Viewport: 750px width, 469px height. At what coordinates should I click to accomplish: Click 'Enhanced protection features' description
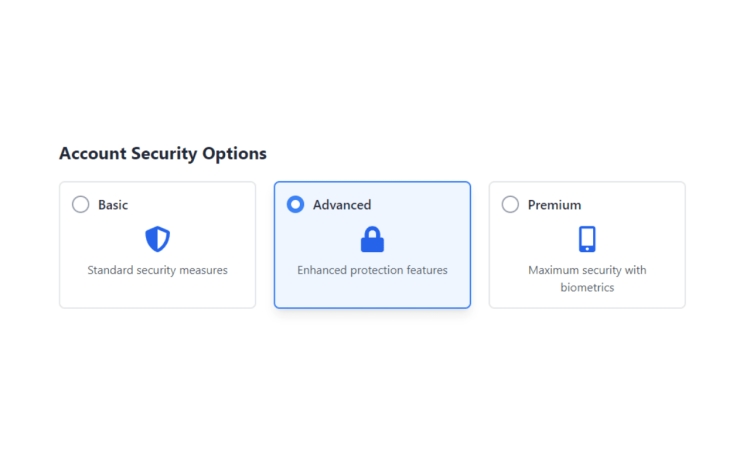click(x=372, y=270)
